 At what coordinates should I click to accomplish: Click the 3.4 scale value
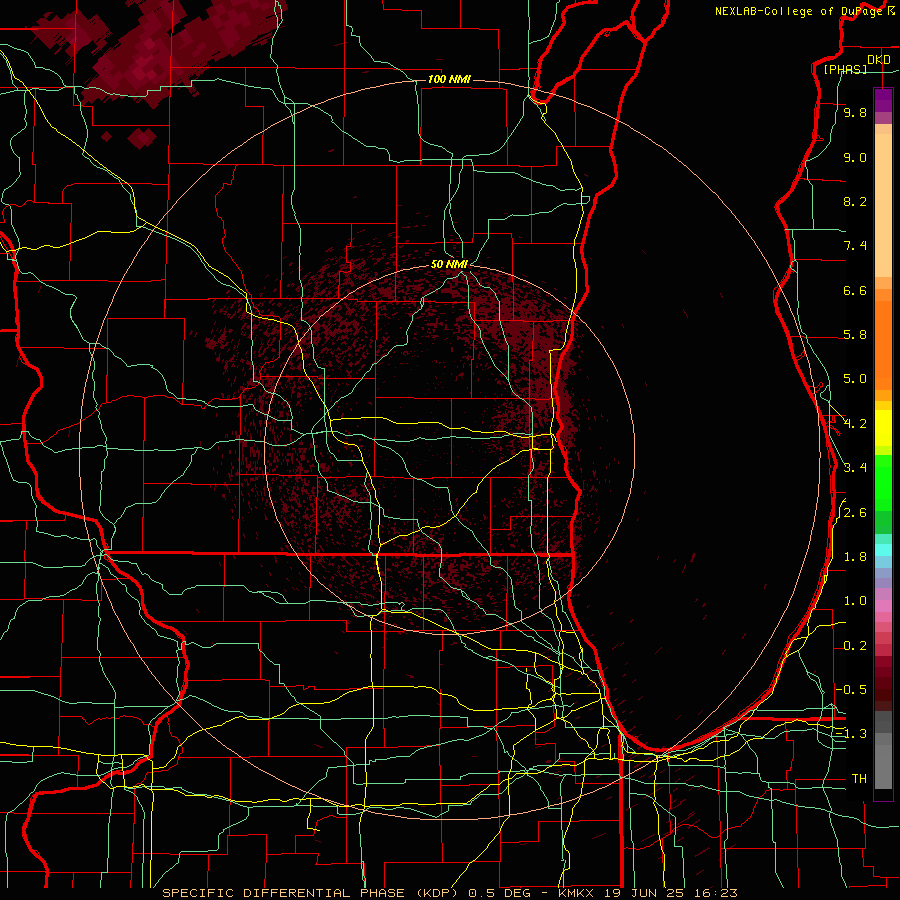point(855,468)
